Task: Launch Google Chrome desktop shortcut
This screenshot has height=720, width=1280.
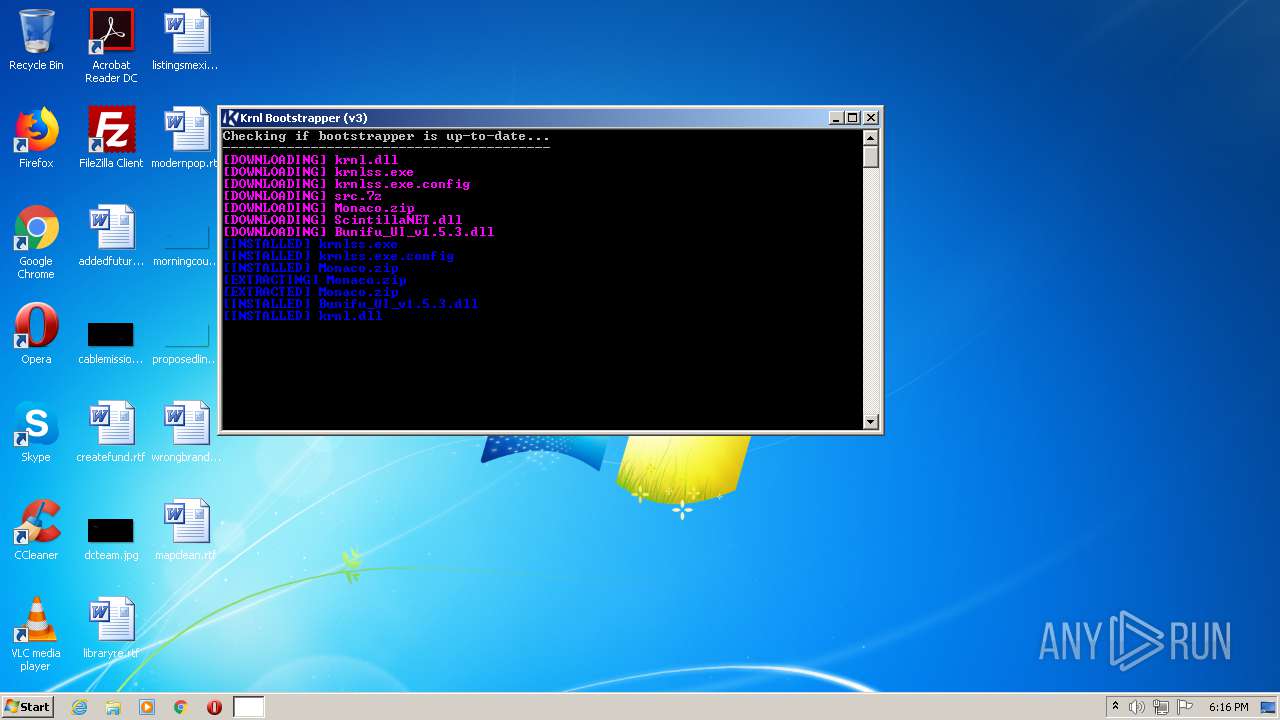Action: coord(36,242)
